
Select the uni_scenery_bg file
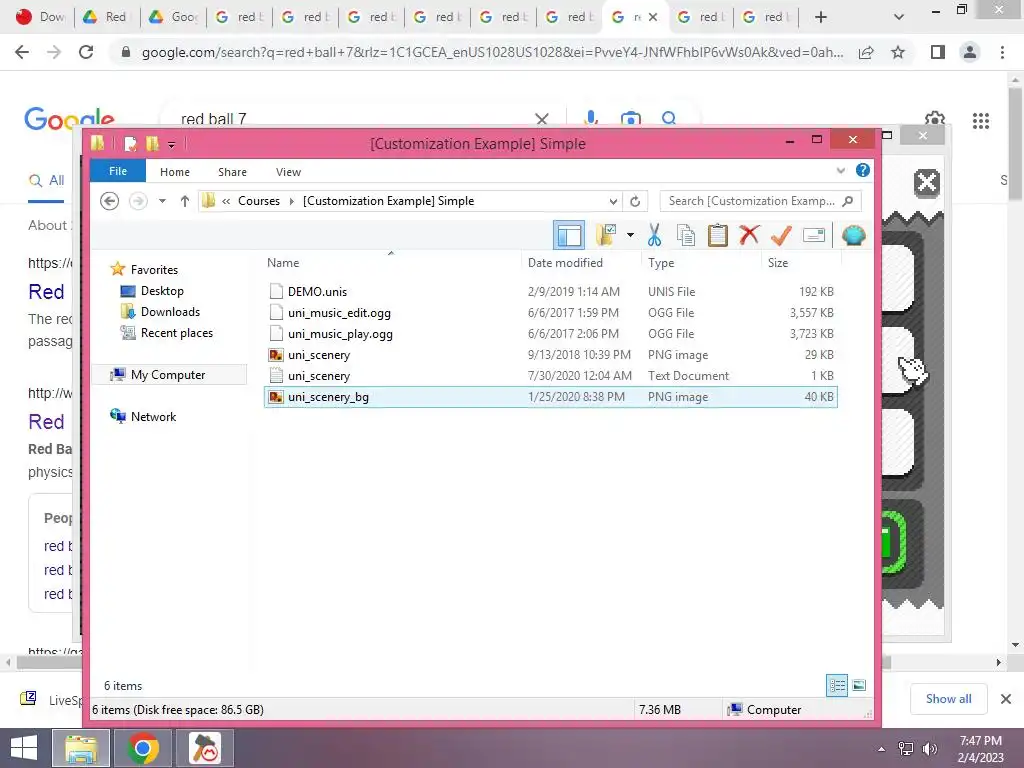(x=551, y=396)
